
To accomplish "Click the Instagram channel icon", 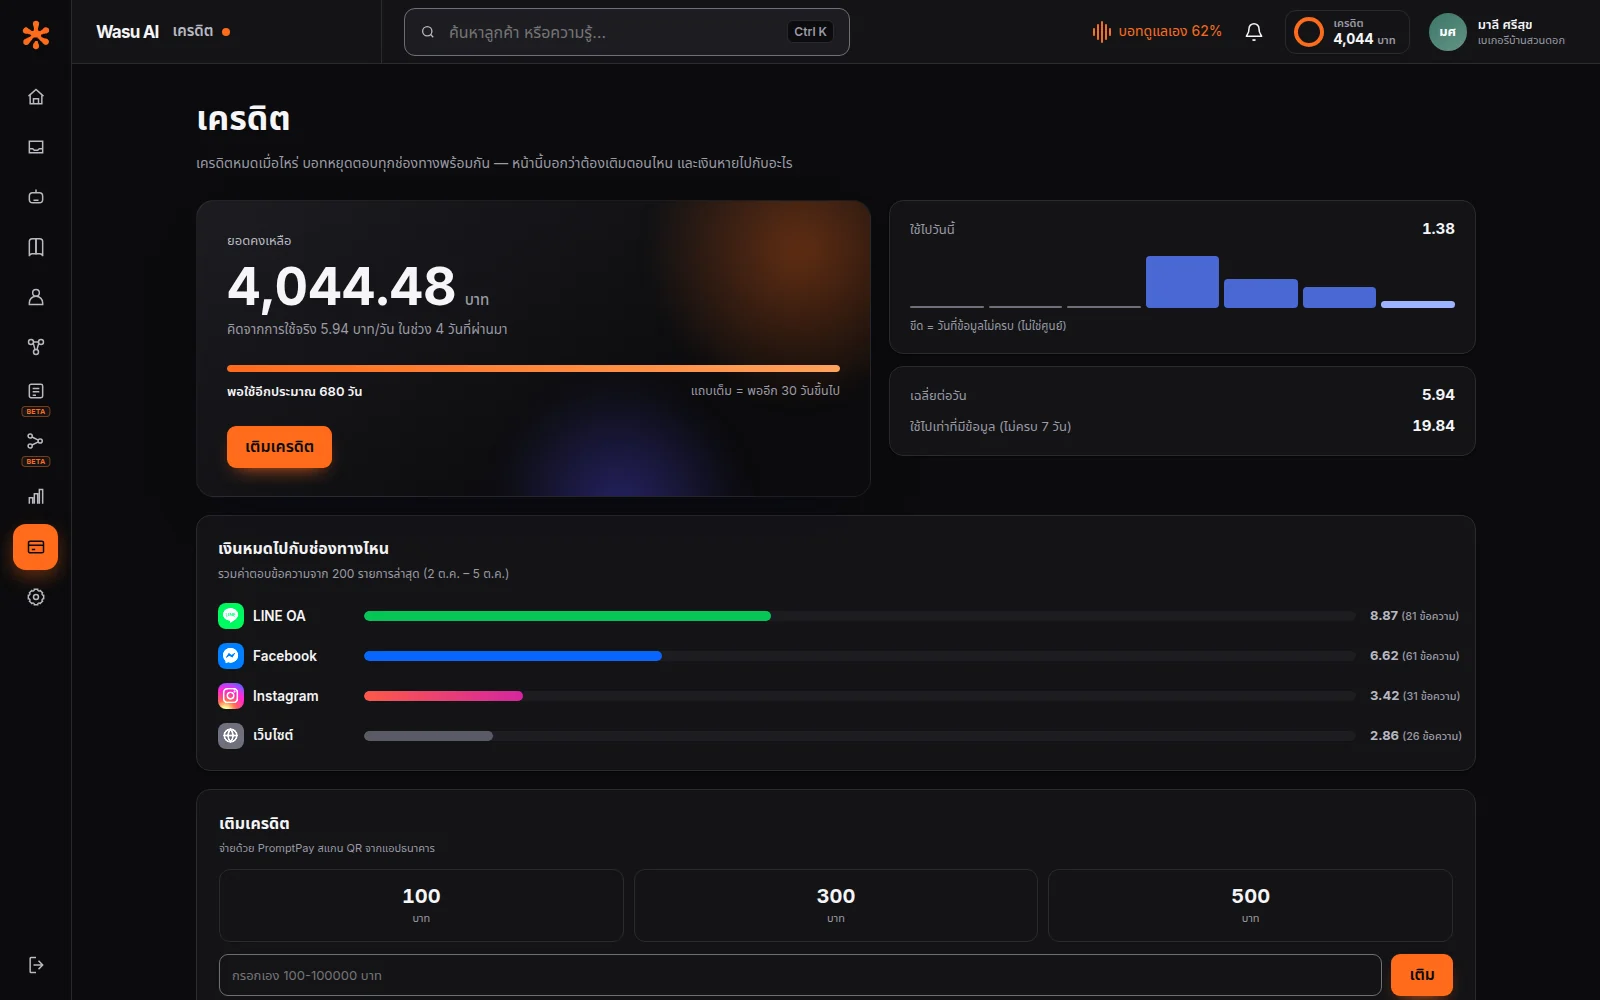I will tap(231, 696).
